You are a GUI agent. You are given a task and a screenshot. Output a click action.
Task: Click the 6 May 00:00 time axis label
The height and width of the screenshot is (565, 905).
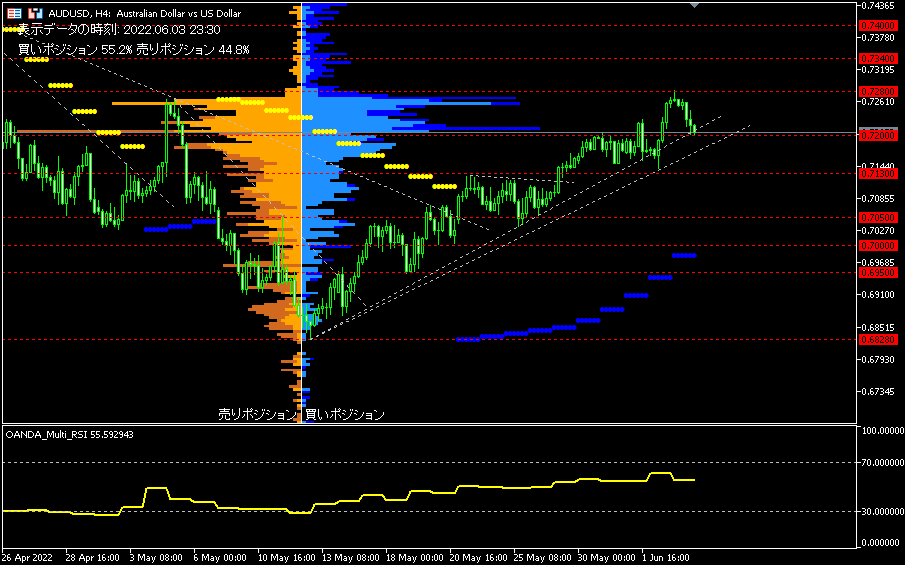[220, 557]
